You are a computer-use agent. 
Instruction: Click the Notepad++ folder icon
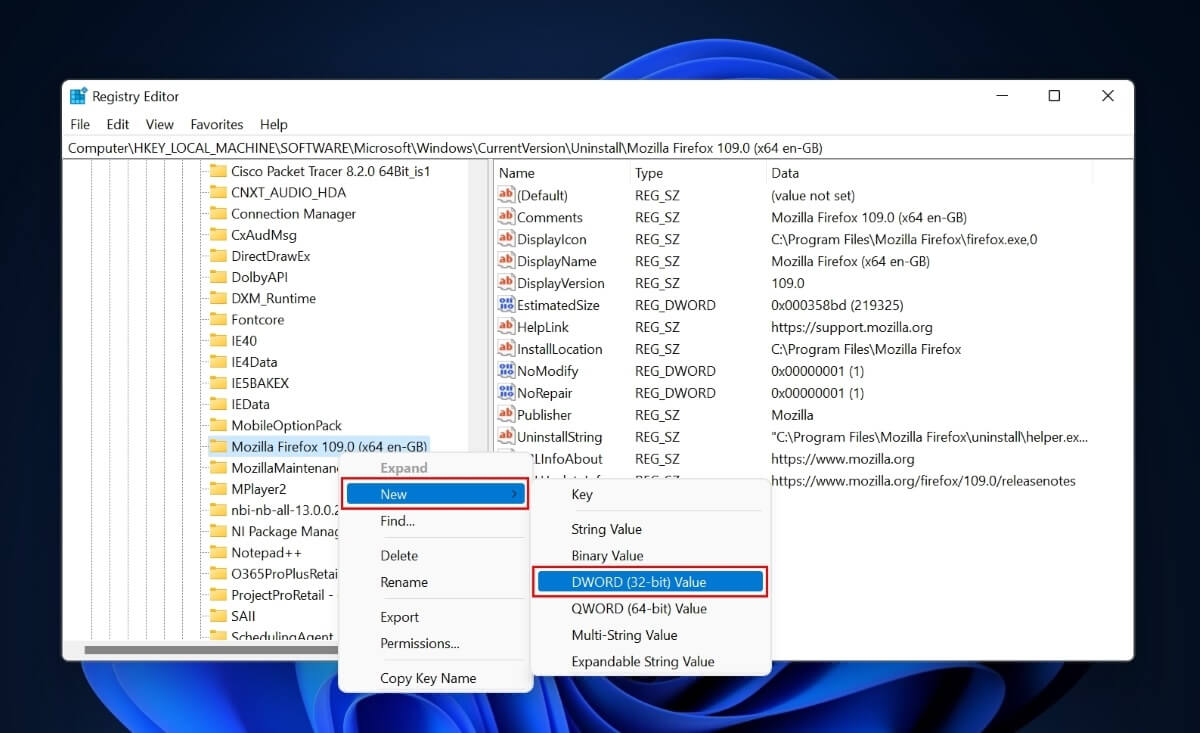[219, 552]
